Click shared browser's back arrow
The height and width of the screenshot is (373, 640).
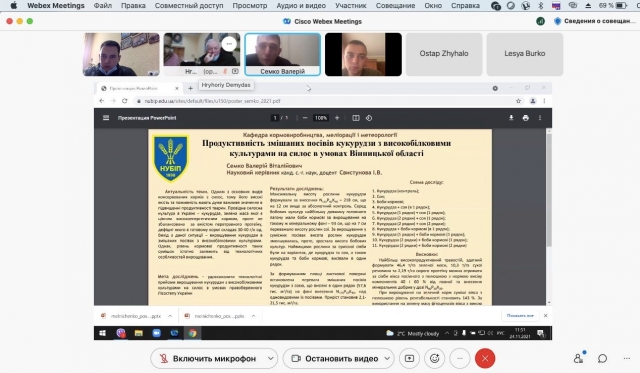[102, 101]
